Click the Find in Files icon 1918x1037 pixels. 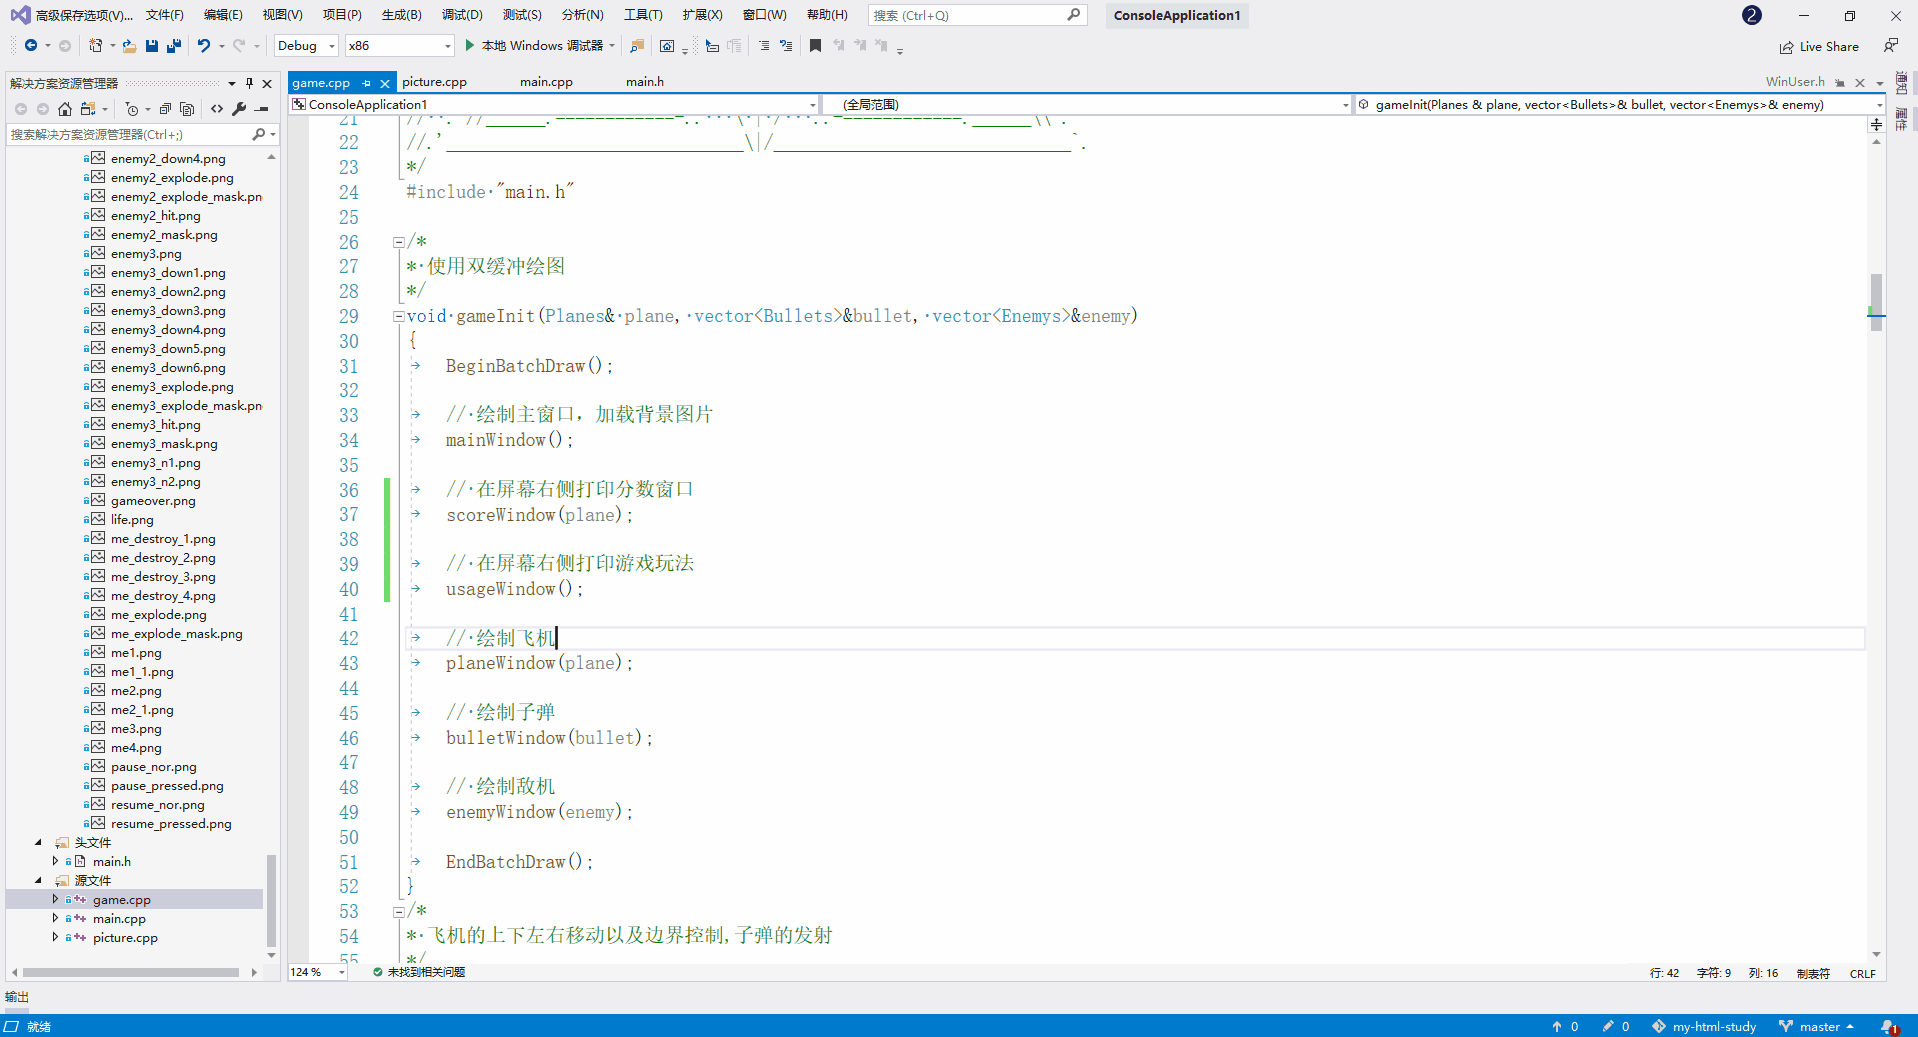pyautogui.click(x=637, y=46)
